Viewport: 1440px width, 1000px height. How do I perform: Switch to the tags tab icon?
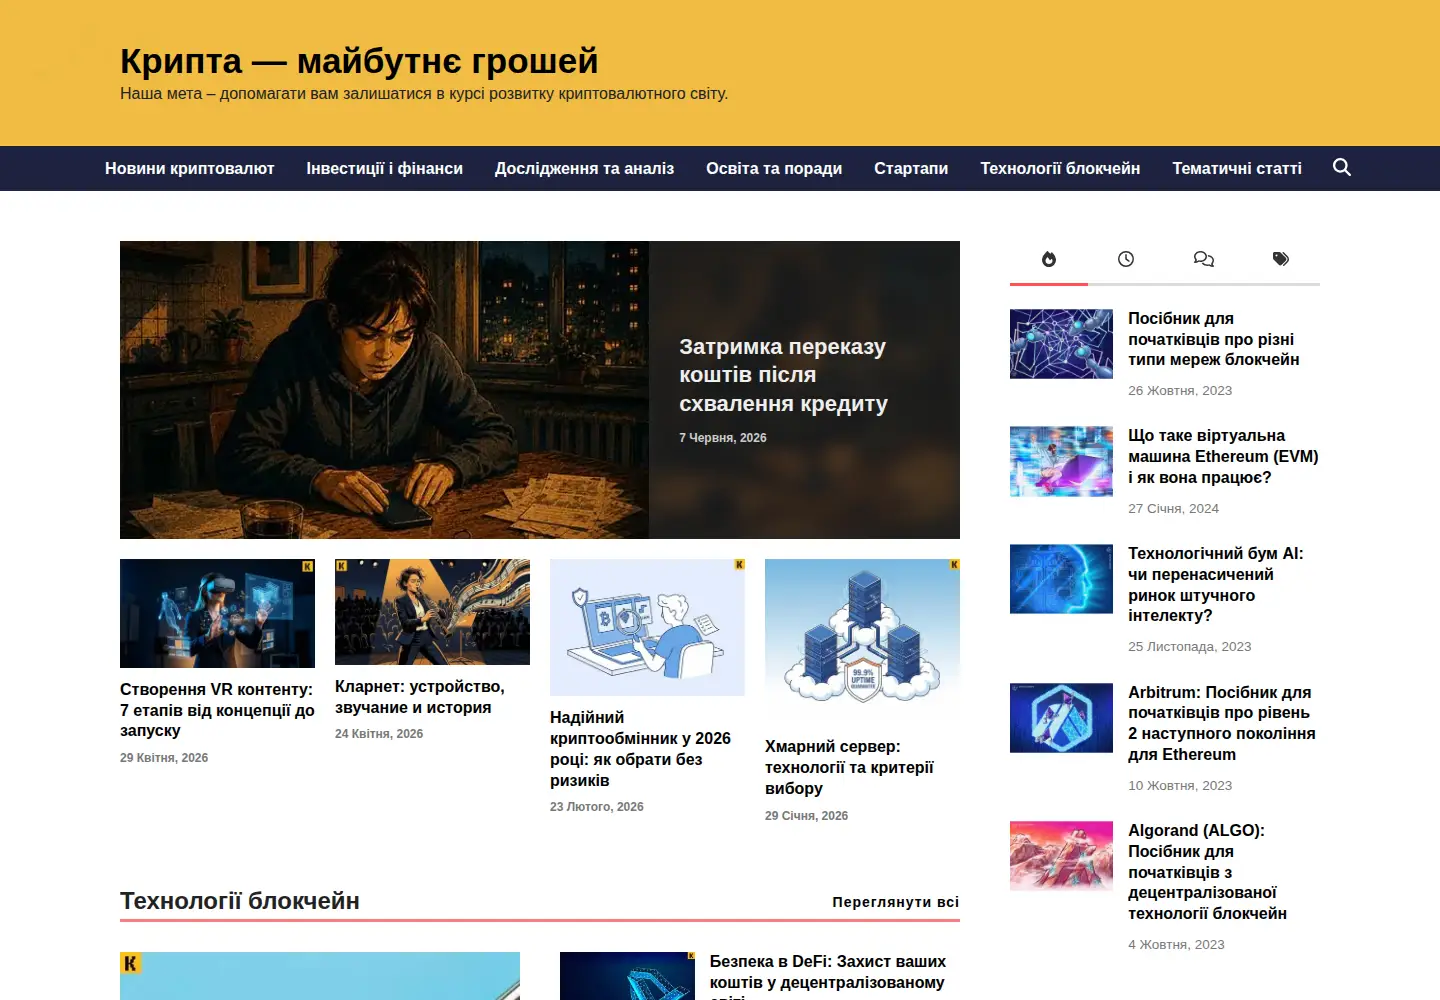pyautogui.click(x=1281, y=260)
